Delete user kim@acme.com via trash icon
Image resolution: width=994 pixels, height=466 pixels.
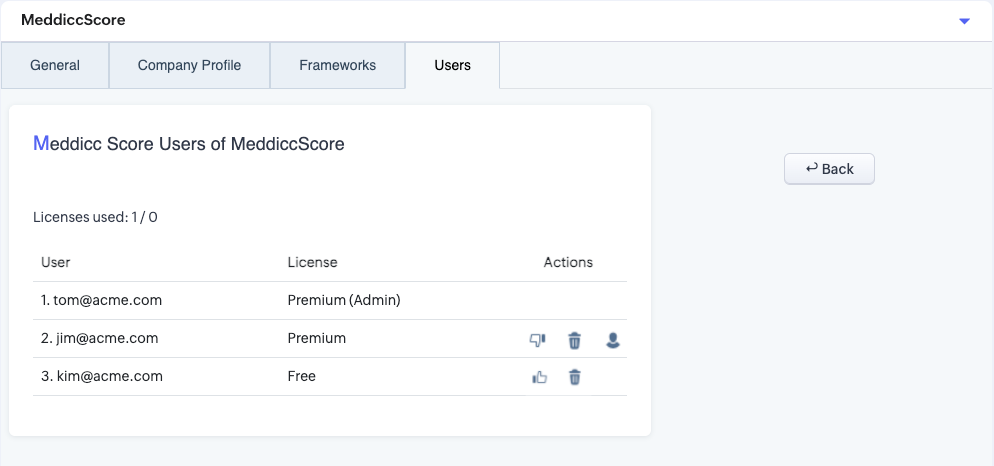pyautogui.click(x=575, y=377)
